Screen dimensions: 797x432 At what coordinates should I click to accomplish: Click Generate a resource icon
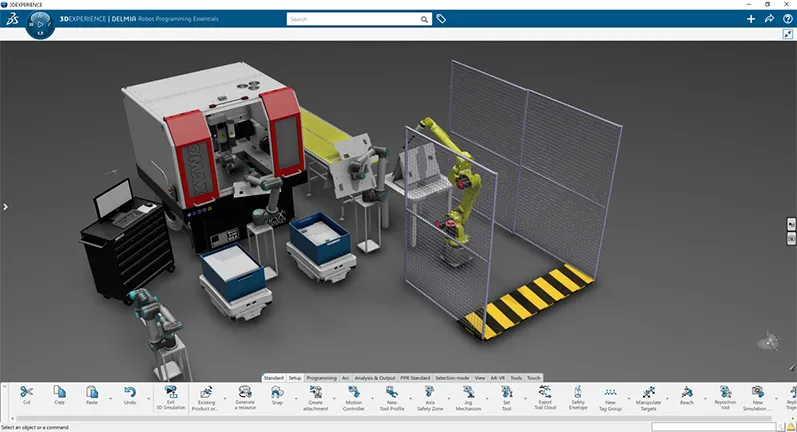point(245,392)
